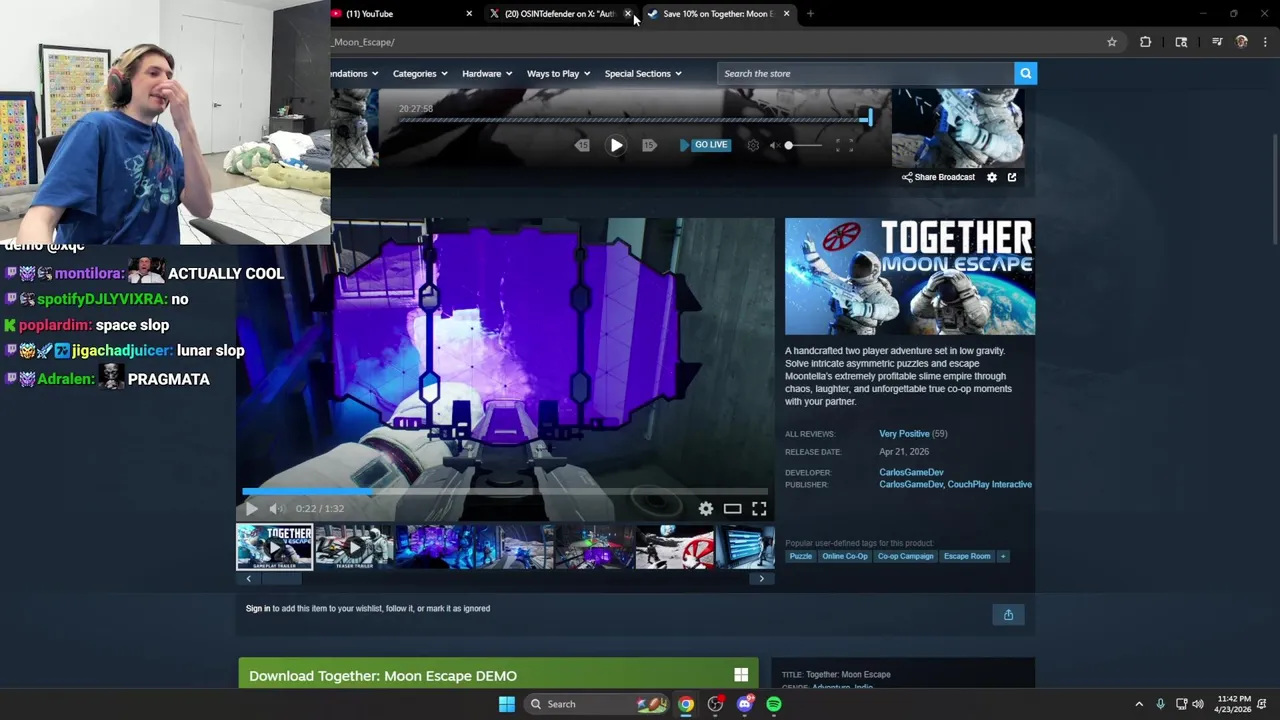Seek along the broadcast timeline bar

point(635,120)
